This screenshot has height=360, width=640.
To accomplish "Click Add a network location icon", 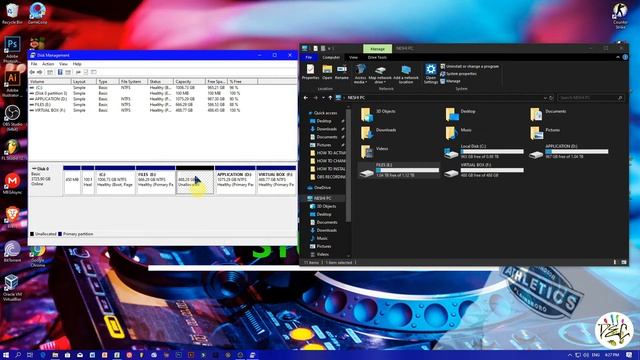I will point(406,74).
